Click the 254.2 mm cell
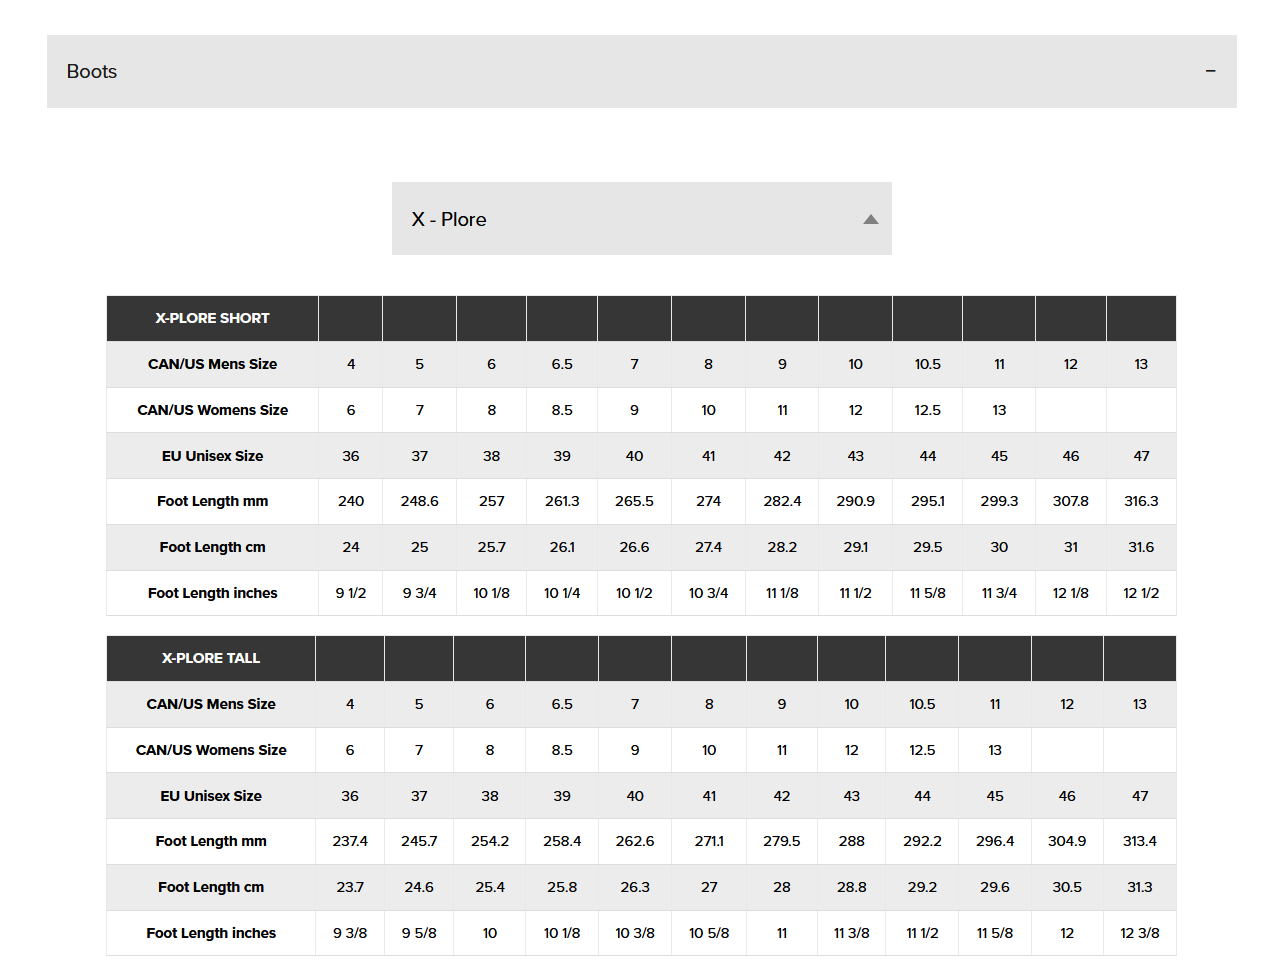Image resolution: width=1288 pixels, height=968 pixels. (x=490, y=841)
